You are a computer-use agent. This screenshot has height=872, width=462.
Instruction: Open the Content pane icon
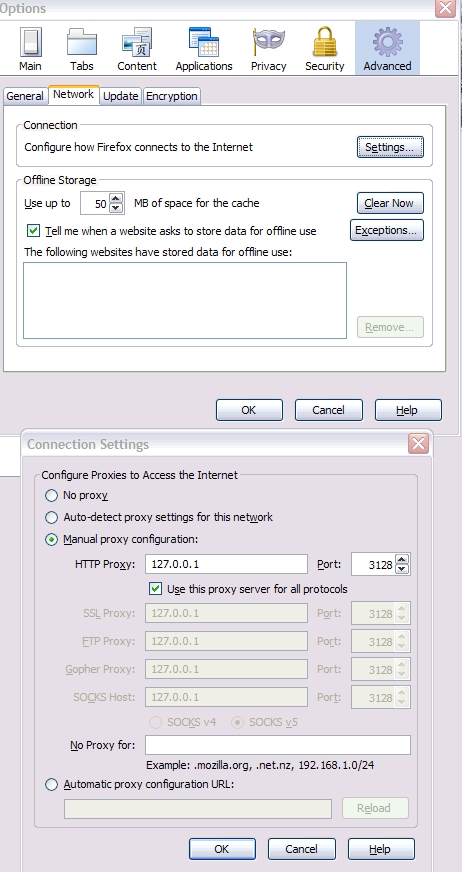[x=137, y=42]
